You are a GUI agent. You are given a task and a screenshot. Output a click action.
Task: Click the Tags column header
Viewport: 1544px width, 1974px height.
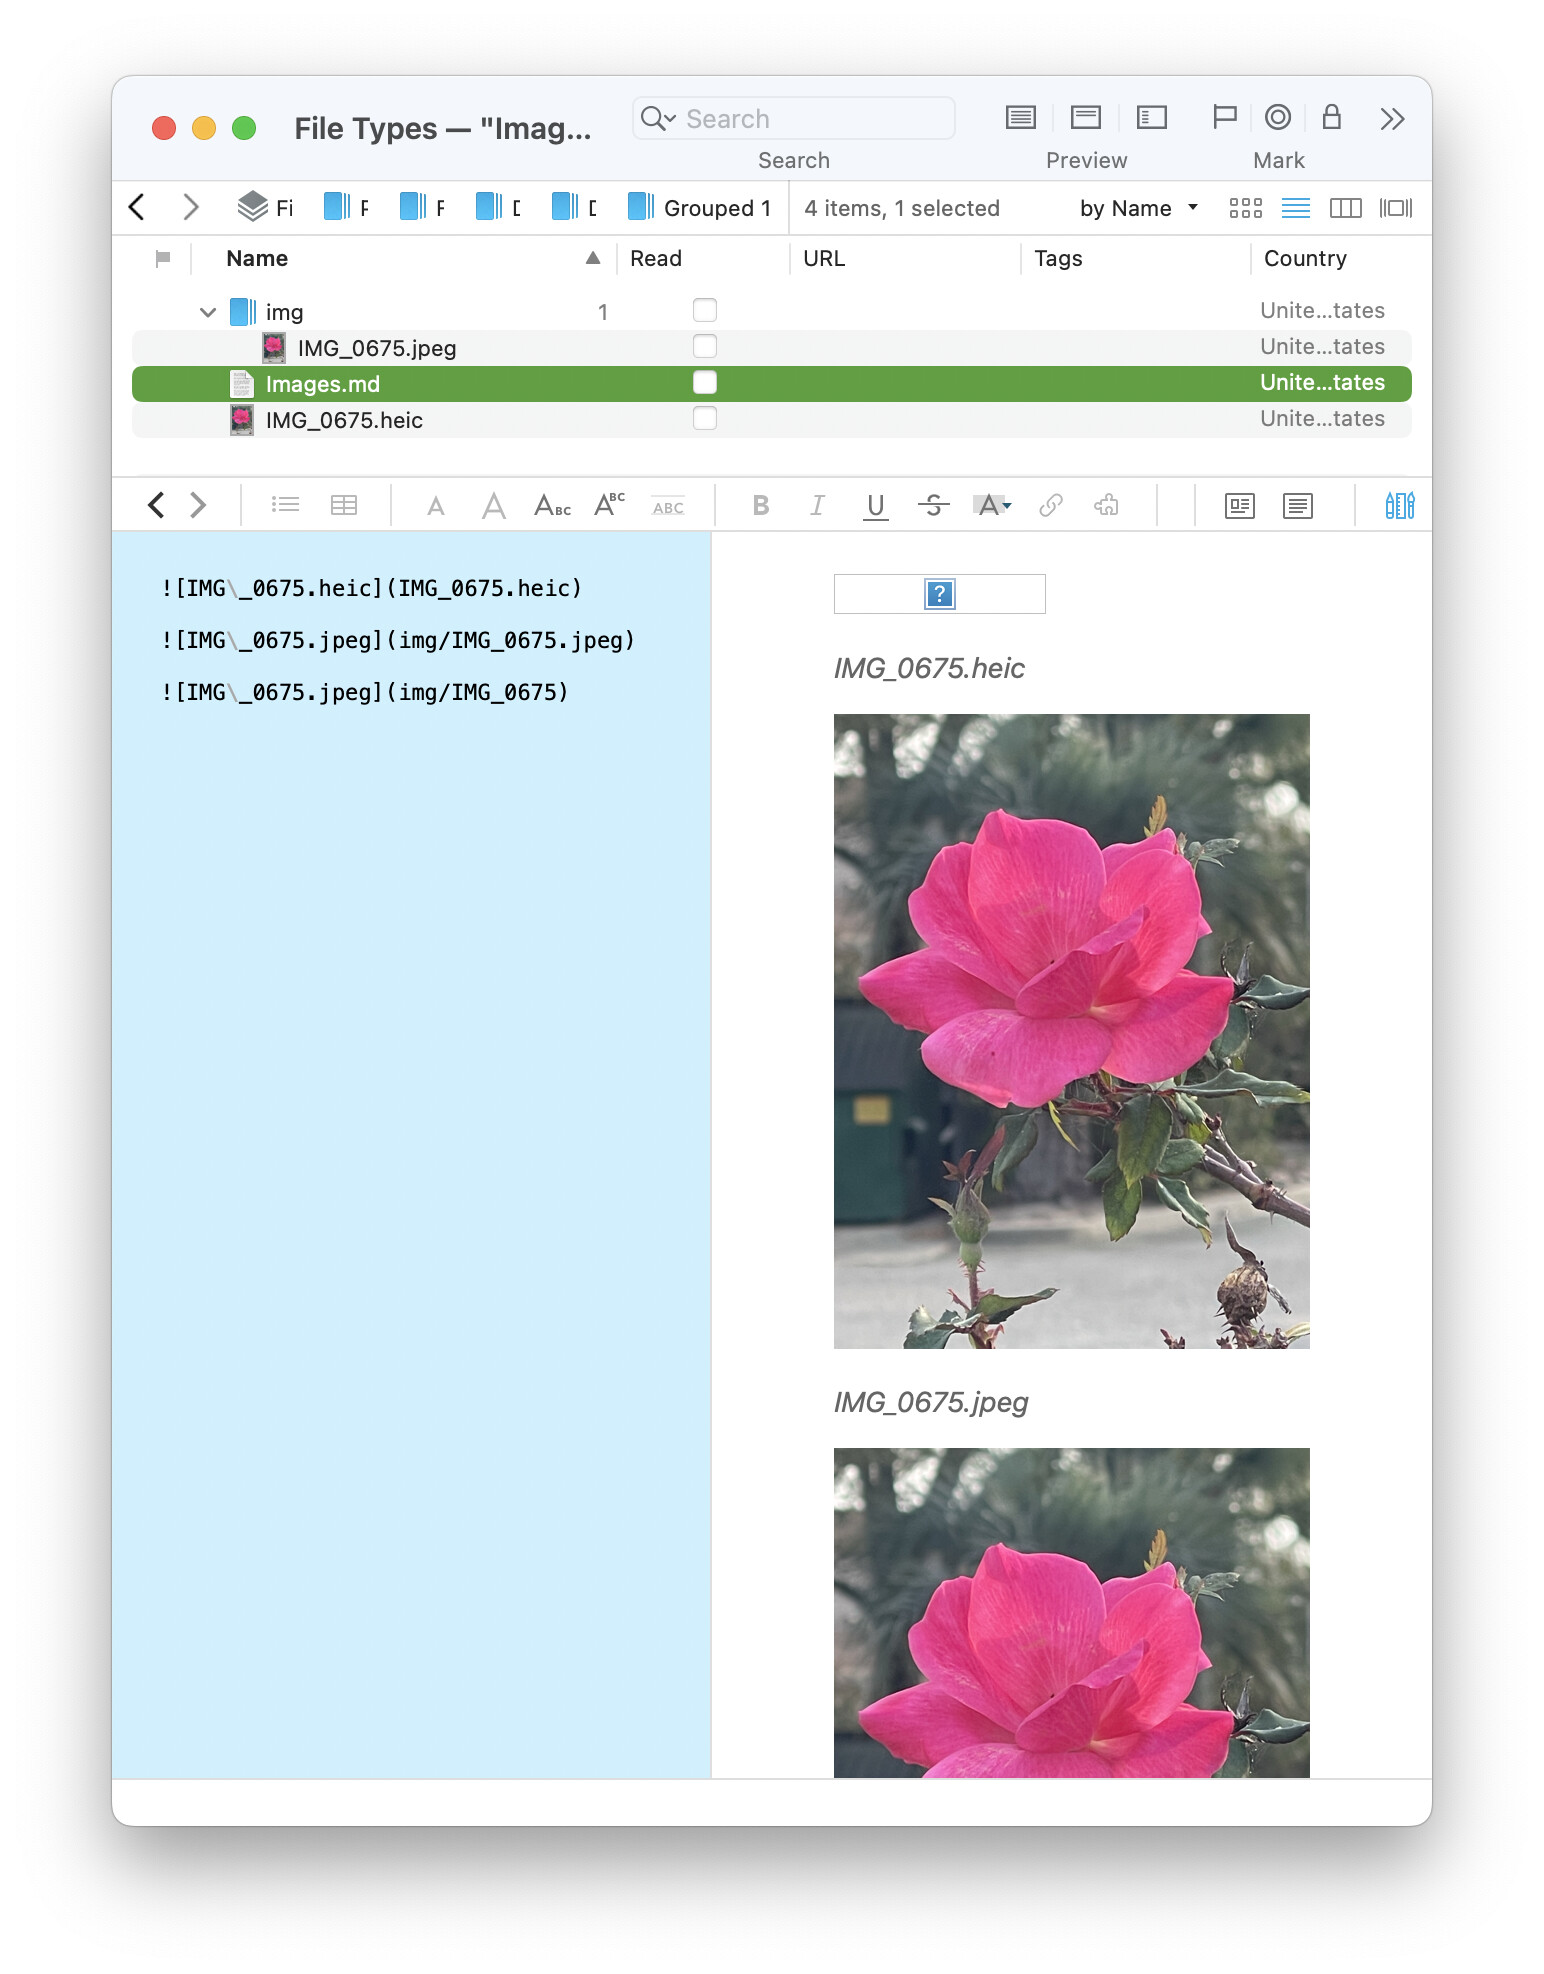1058,259
